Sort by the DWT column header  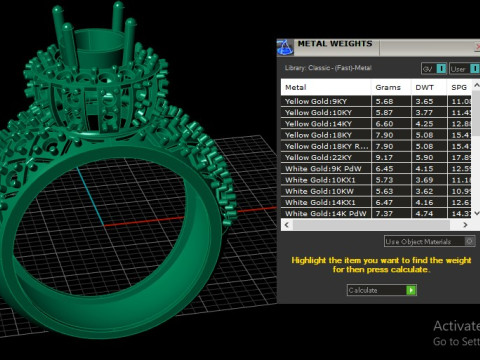[429, 87]
